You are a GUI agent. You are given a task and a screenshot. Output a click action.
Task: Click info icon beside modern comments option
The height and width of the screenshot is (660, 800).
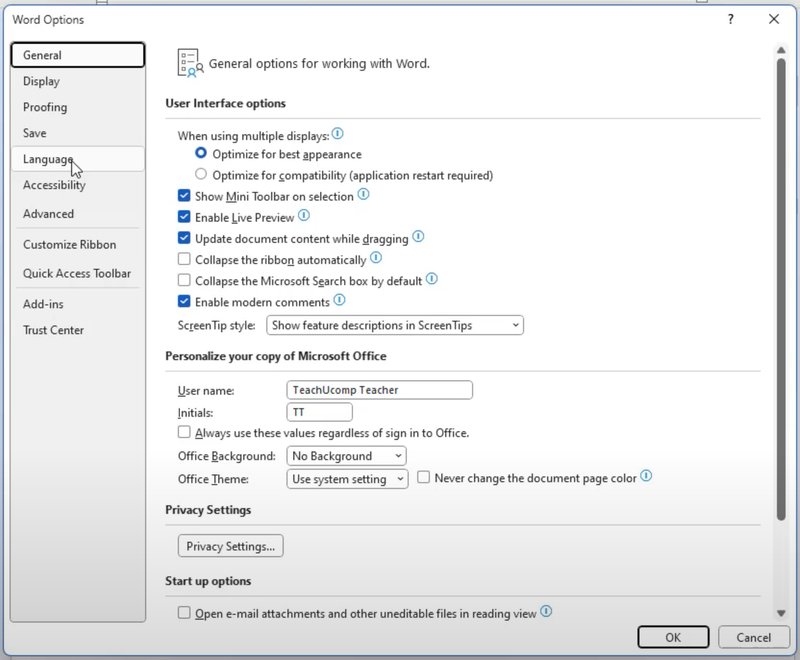(x=339, y=301)
